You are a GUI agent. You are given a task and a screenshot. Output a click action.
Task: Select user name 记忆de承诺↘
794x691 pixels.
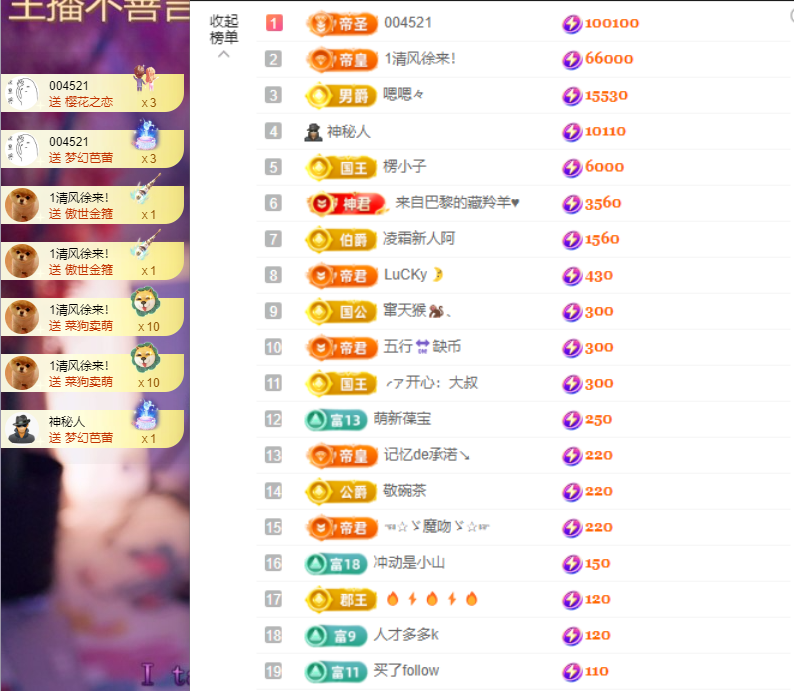click(x=426, y=455)
